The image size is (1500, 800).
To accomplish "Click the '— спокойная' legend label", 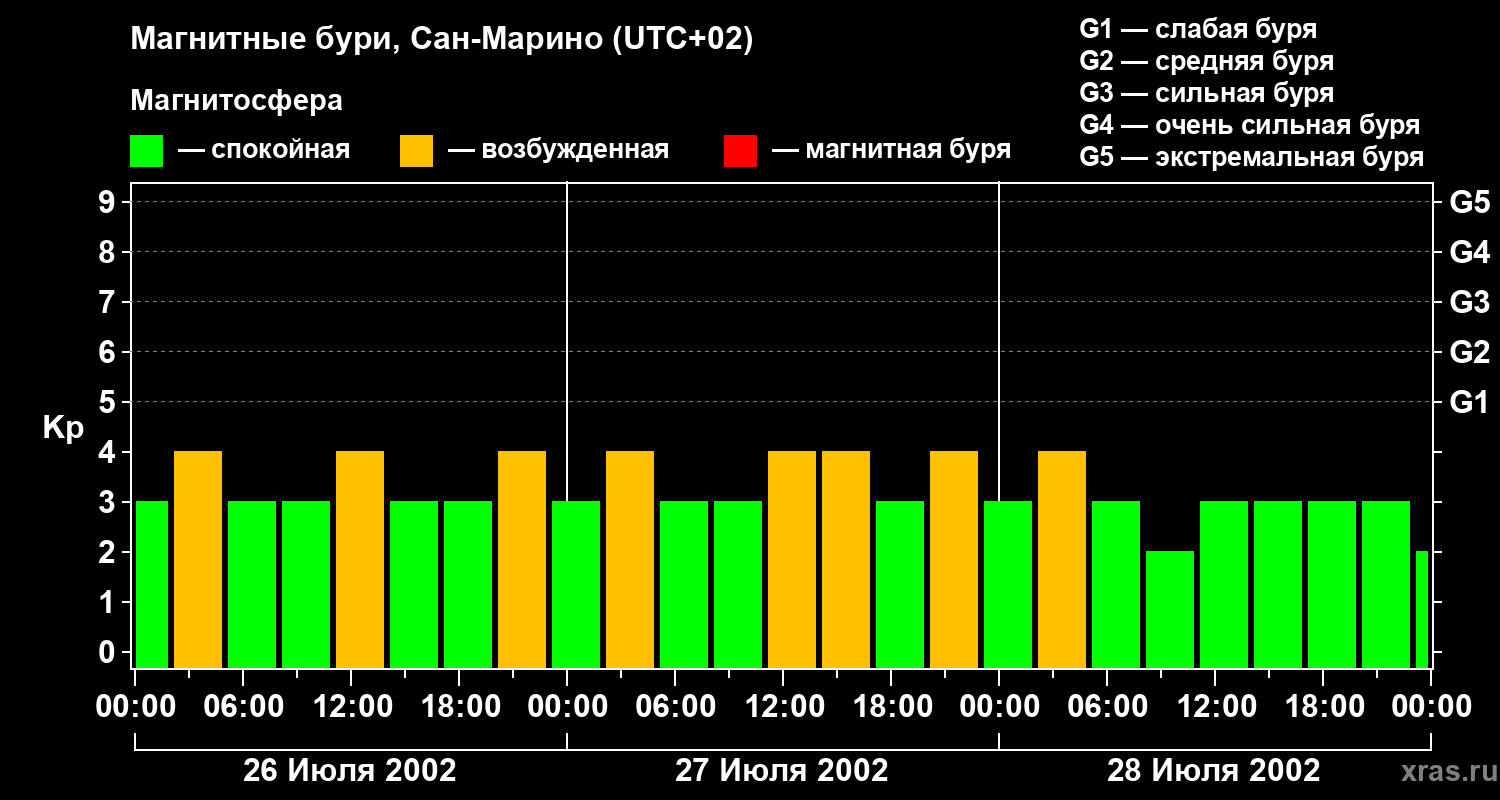I will pyautogui.click(x=264, y=150).
